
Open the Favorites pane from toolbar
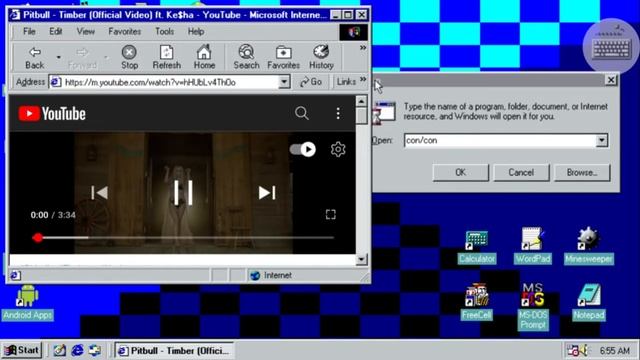(283, 58)
